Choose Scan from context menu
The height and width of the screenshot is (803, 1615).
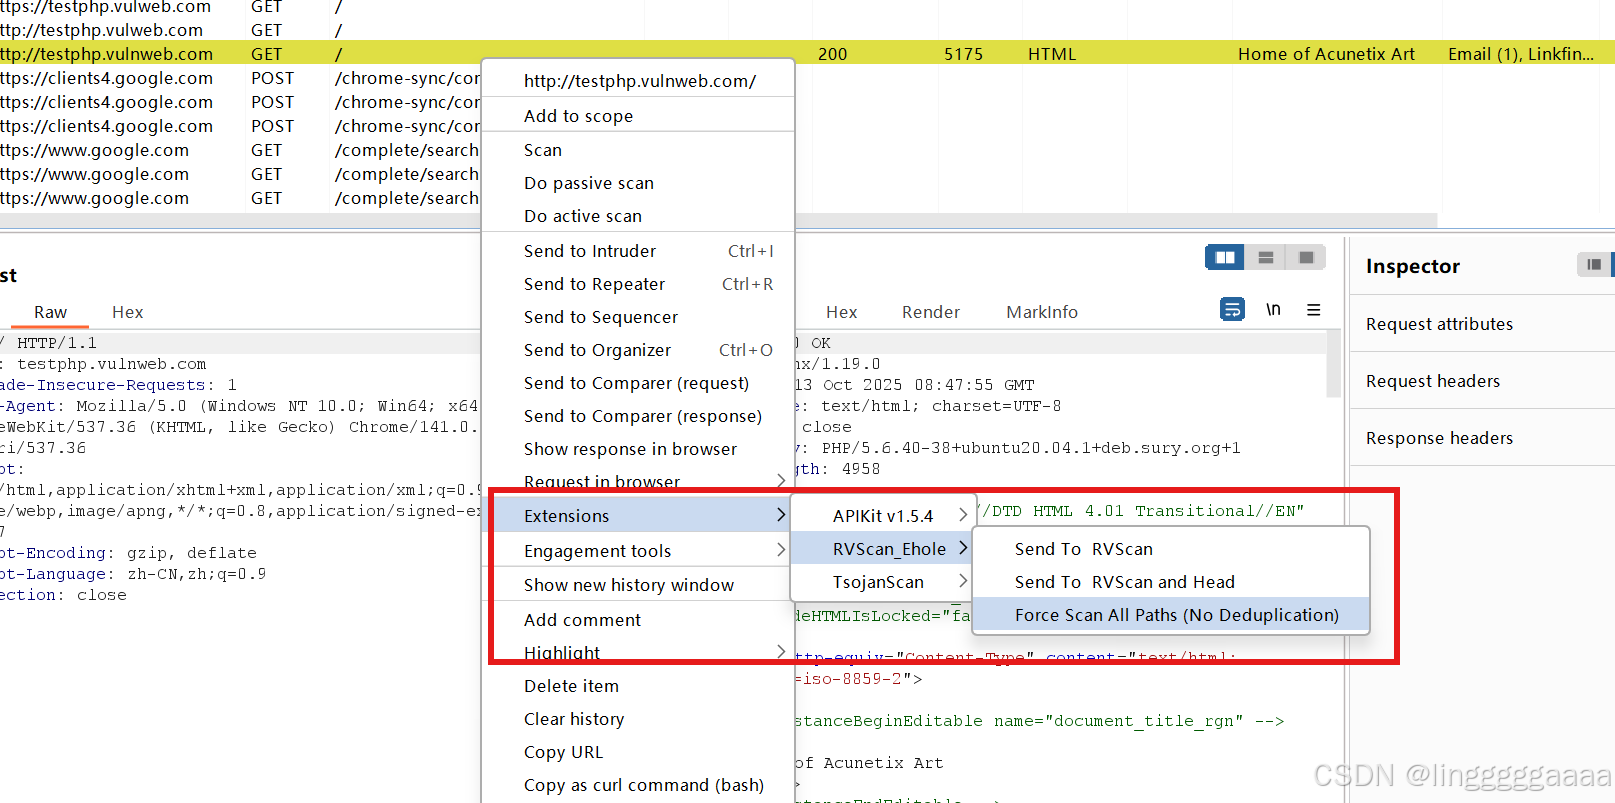point(543,150)
